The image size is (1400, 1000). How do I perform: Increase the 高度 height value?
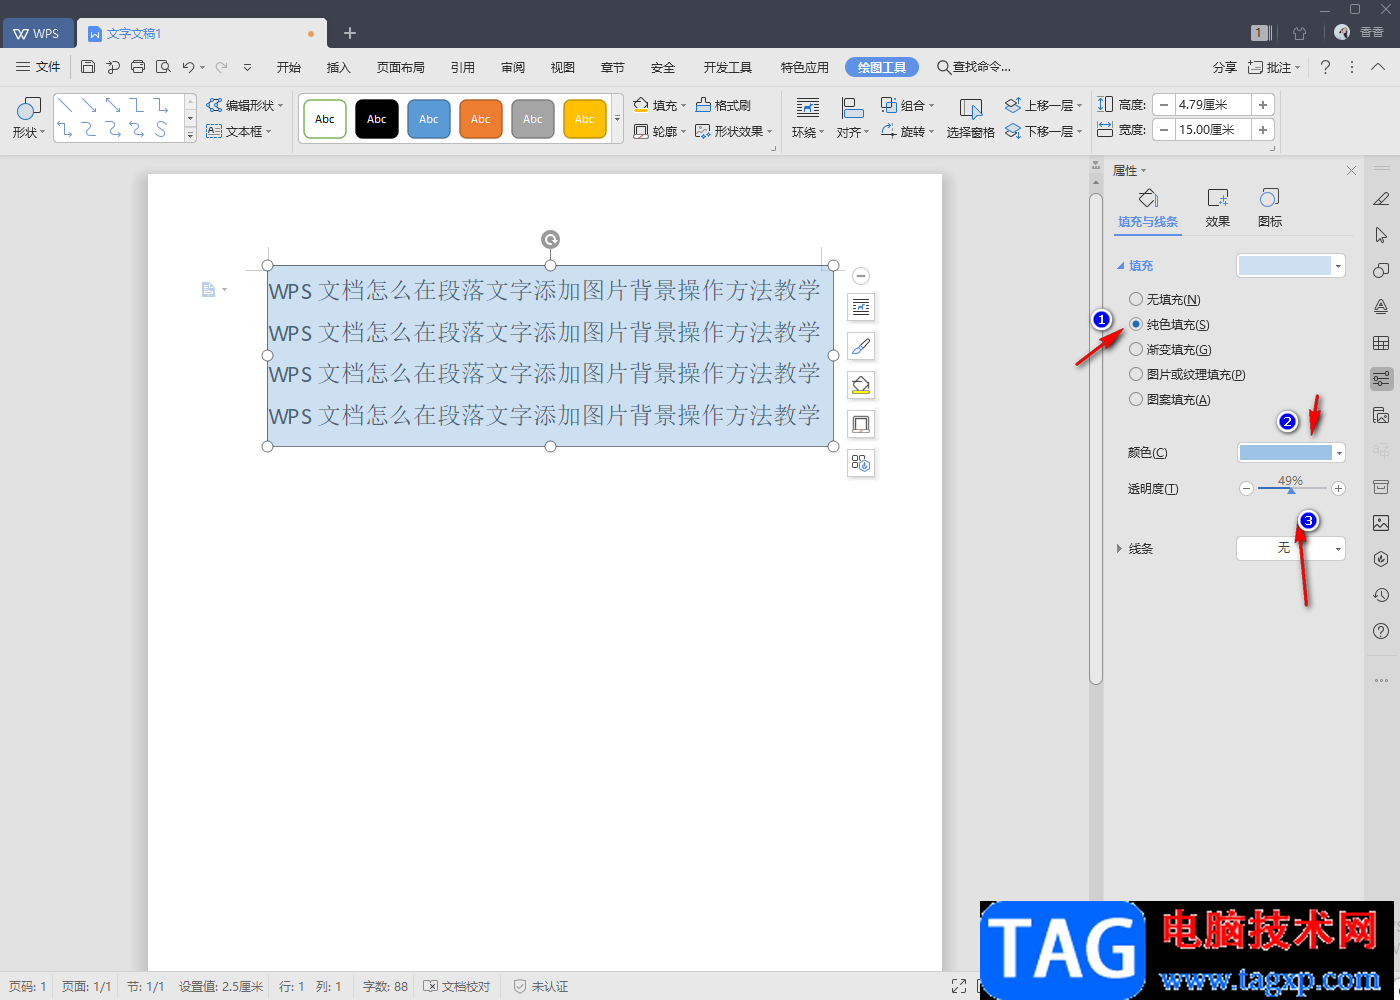(x=1263, y=105)
